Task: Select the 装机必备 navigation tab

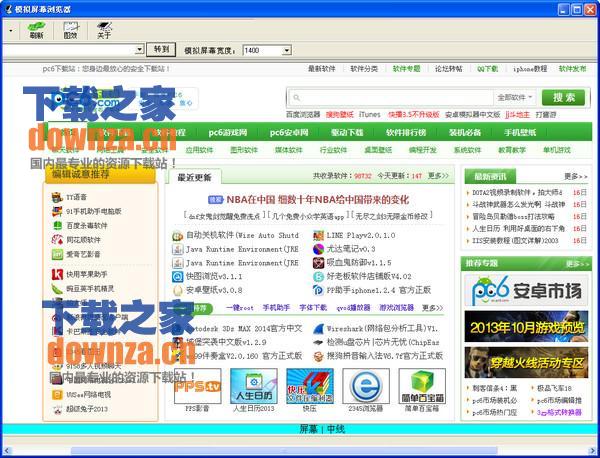Action: click(x=465, y=133)
